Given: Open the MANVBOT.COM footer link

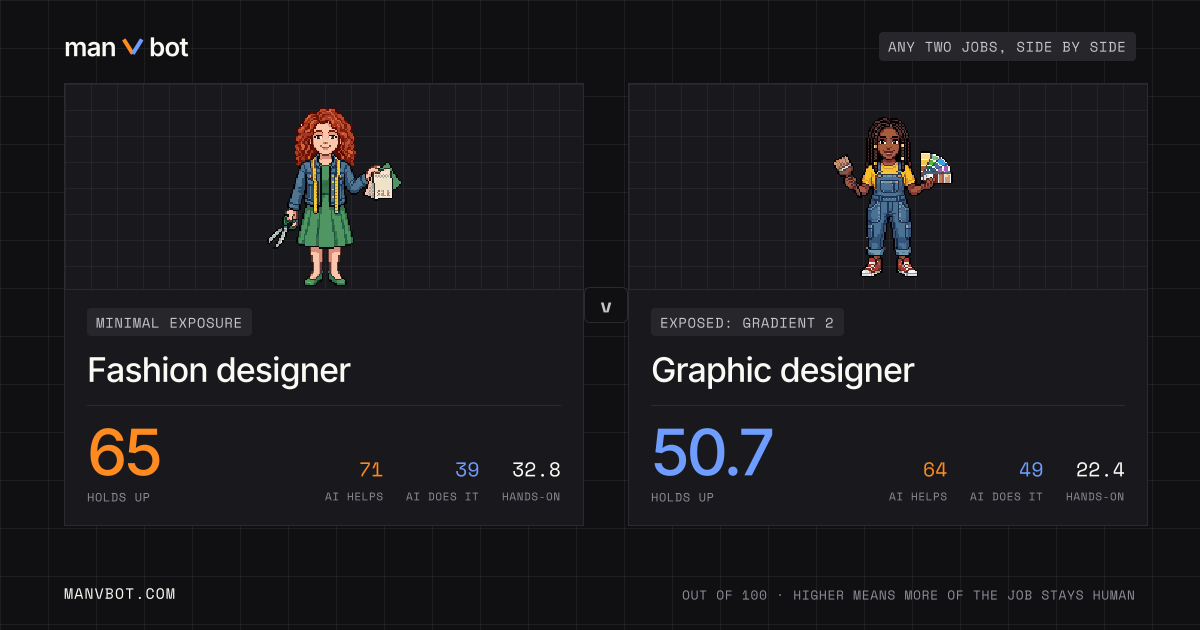Looking at the screenshot, I should (120, 594).
